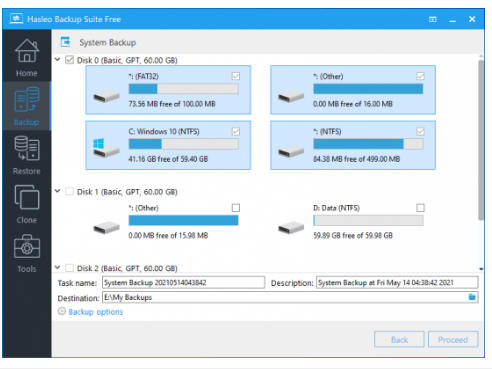Click the vertical scrollbar thumb in the disk list
This screenshot has width=492, height=369.
point(481,140)
